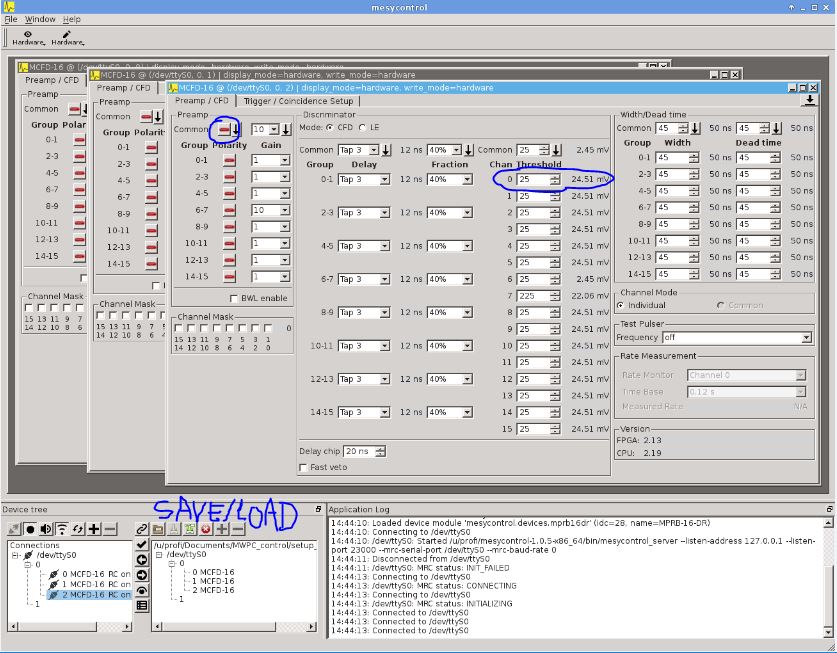The height and width of the screenshot is (653, 837).
Task: Switch to Trigger / Coincidence Setup tab
Action: pos(299,101)
